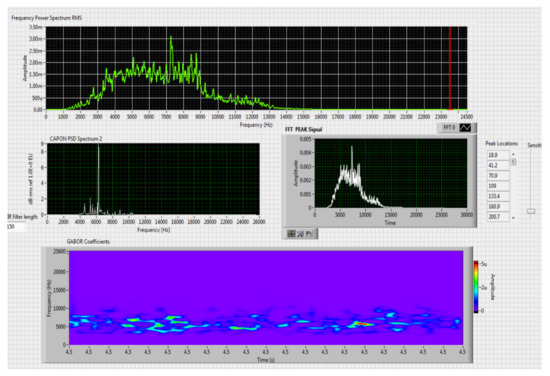This screenshot has width=550, height=376.
Task: Click the FFT 0 plot legend label
Action: coord(449,128)
